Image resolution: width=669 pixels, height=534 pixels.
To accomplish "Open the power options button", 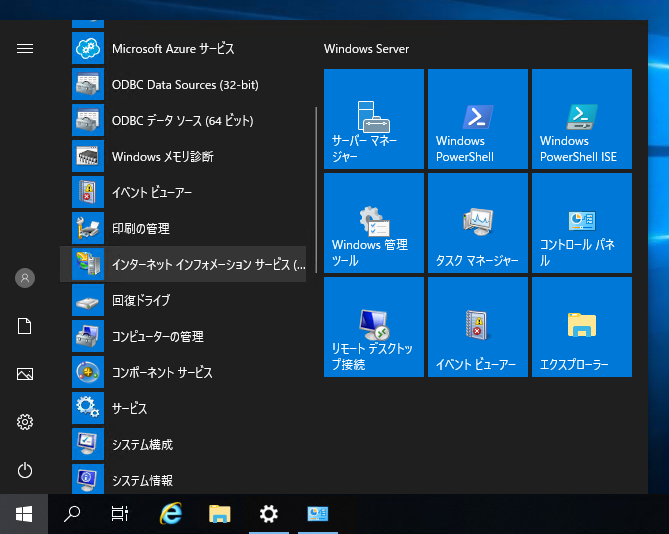I will point(25,470).
